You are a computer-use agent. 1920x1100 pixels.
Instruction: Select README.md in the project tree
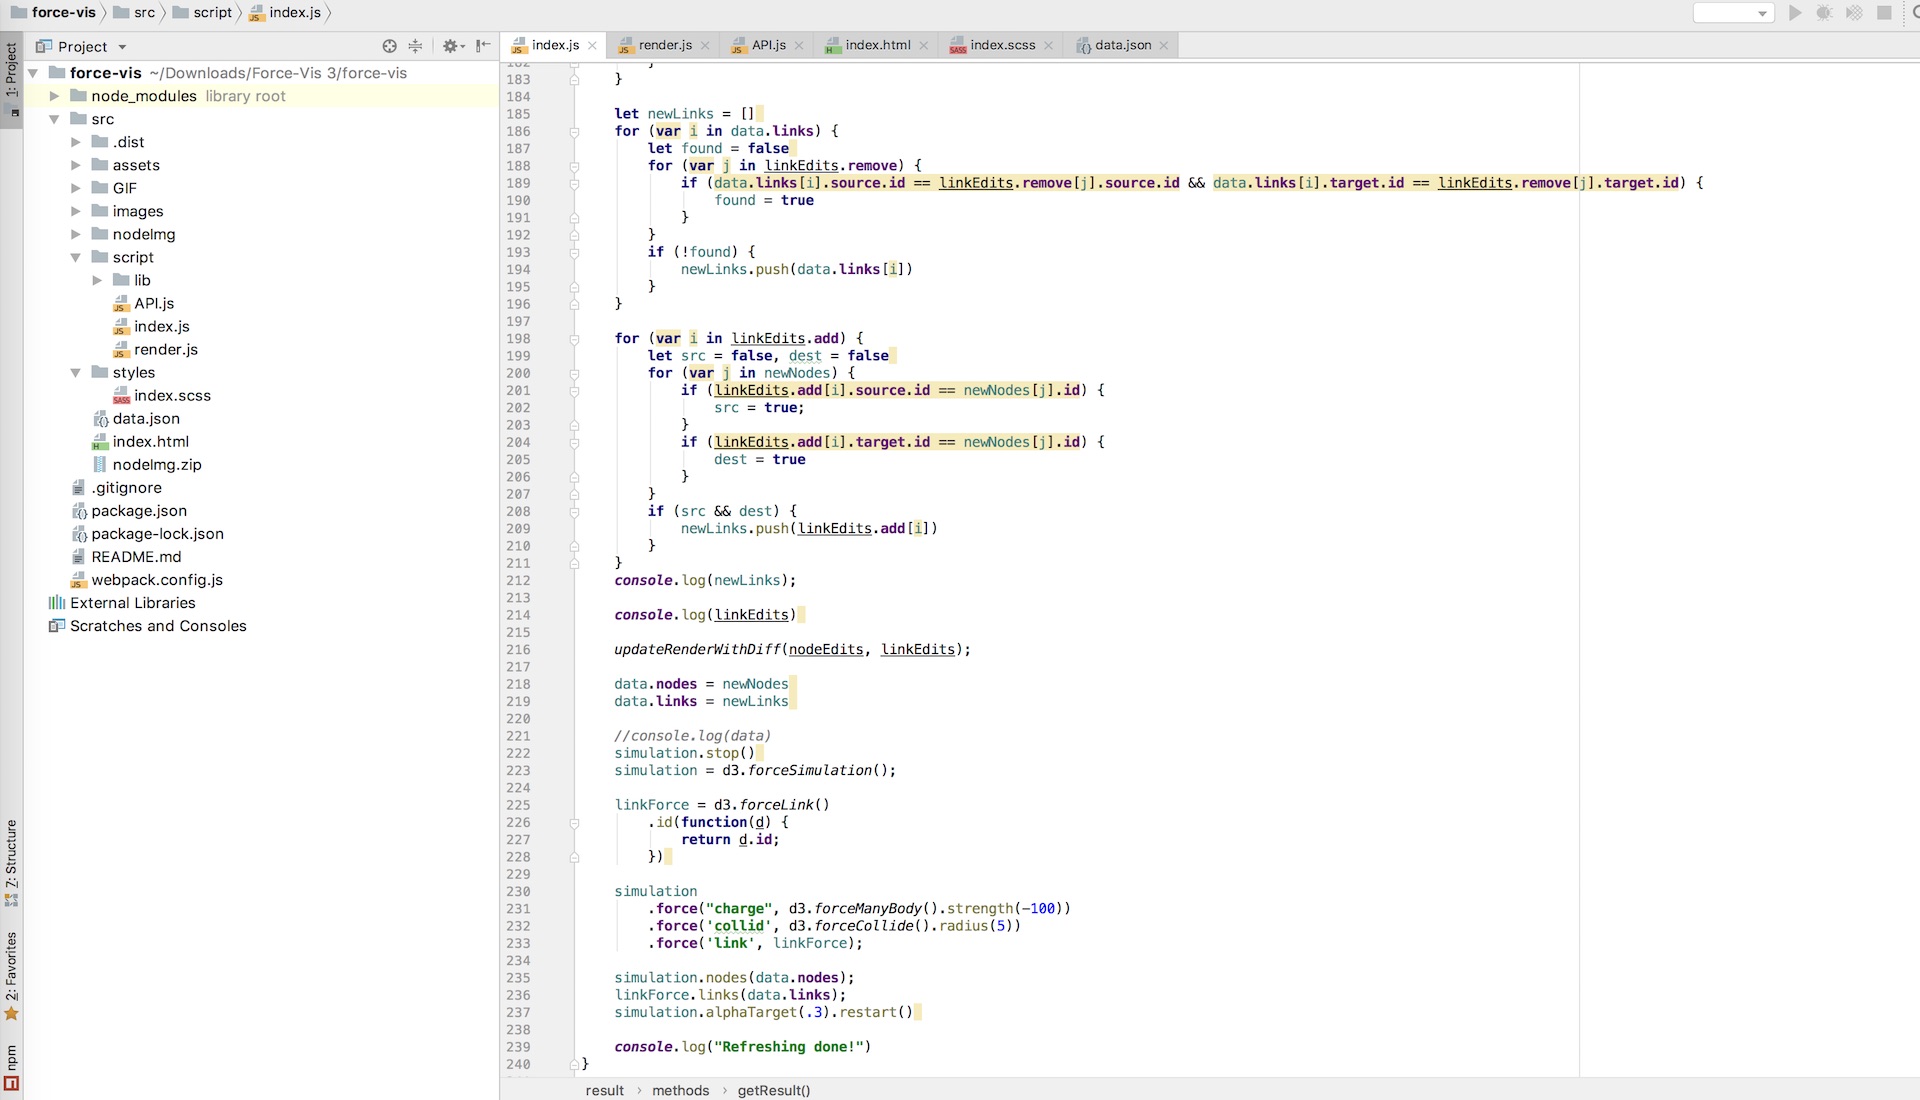click(136, 557)
